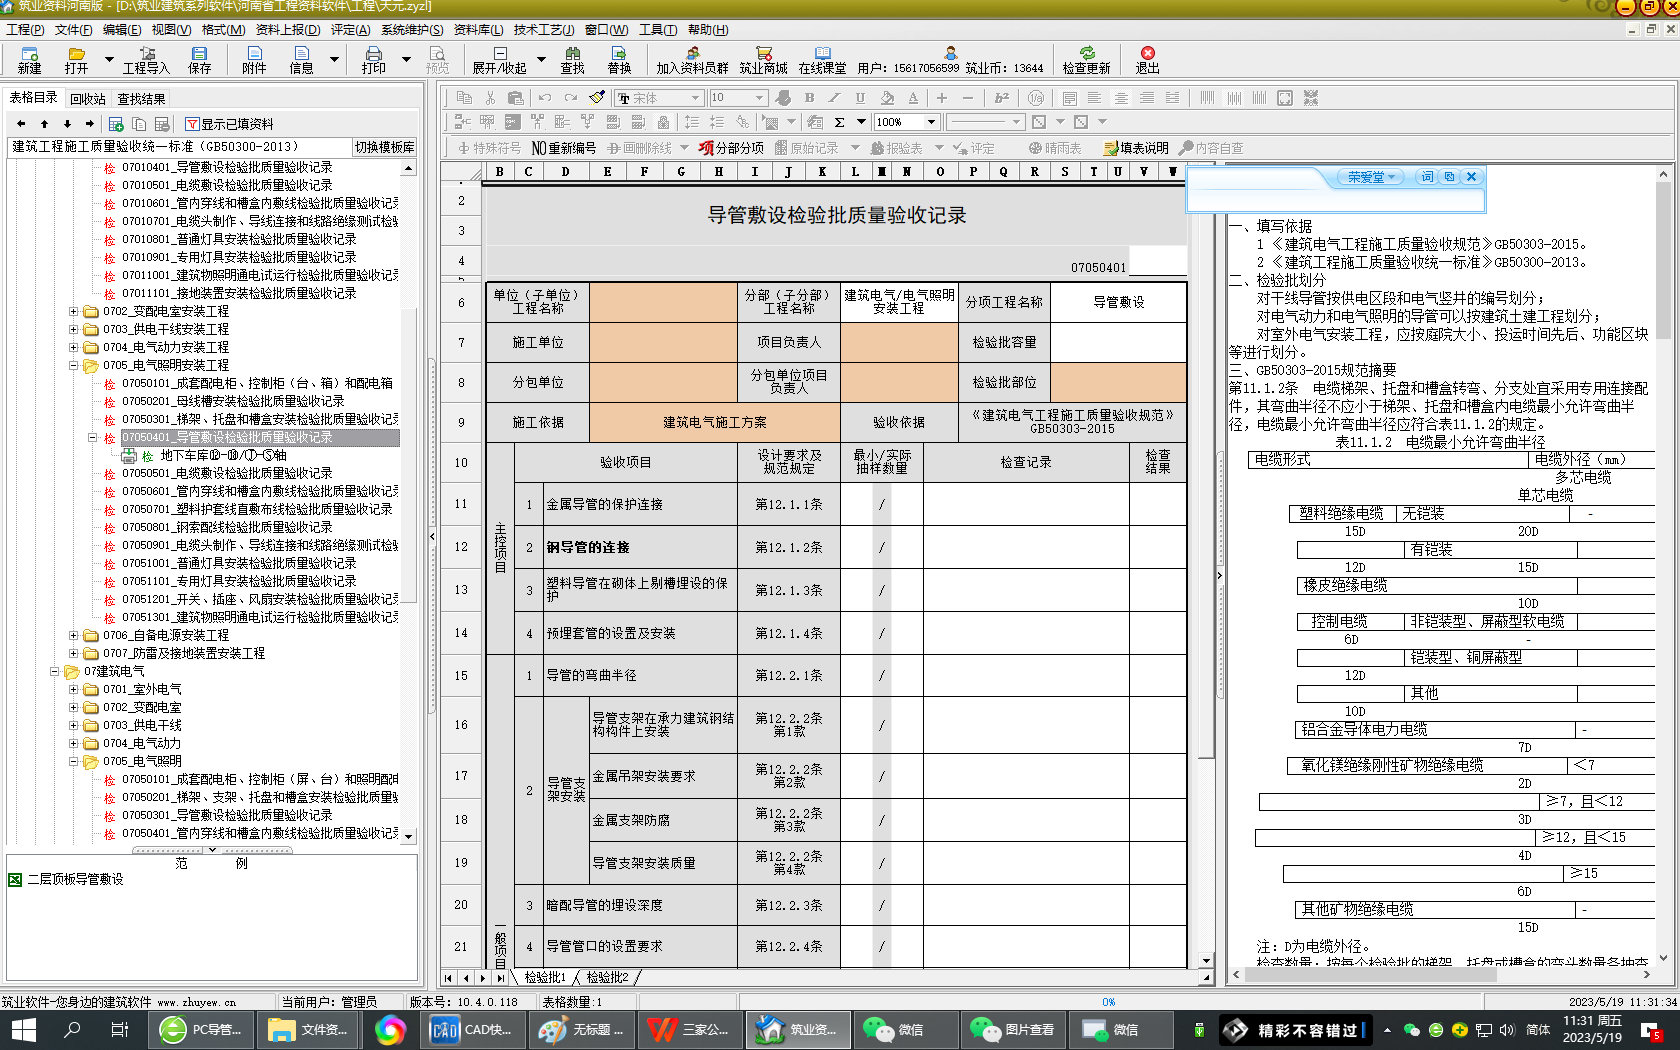1680x1050 pixels.
Task: Collapse the 0705_电气照明安装工程 tree node
Action: click(x=73, y=365)
